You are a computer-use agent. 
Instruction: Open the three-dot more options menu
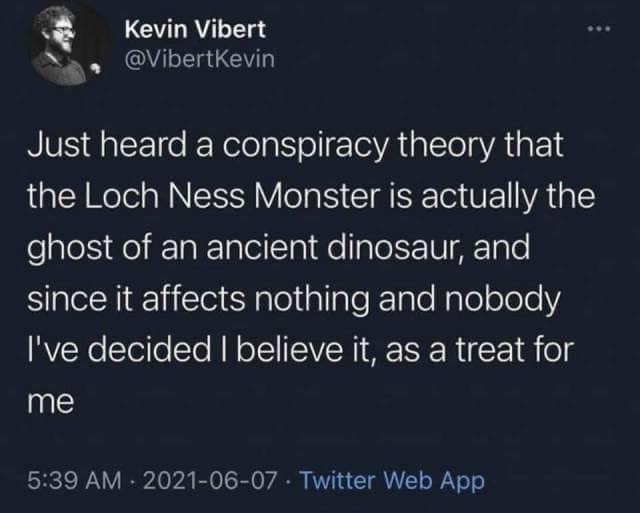pyautogui.click(x=599, y=29)
